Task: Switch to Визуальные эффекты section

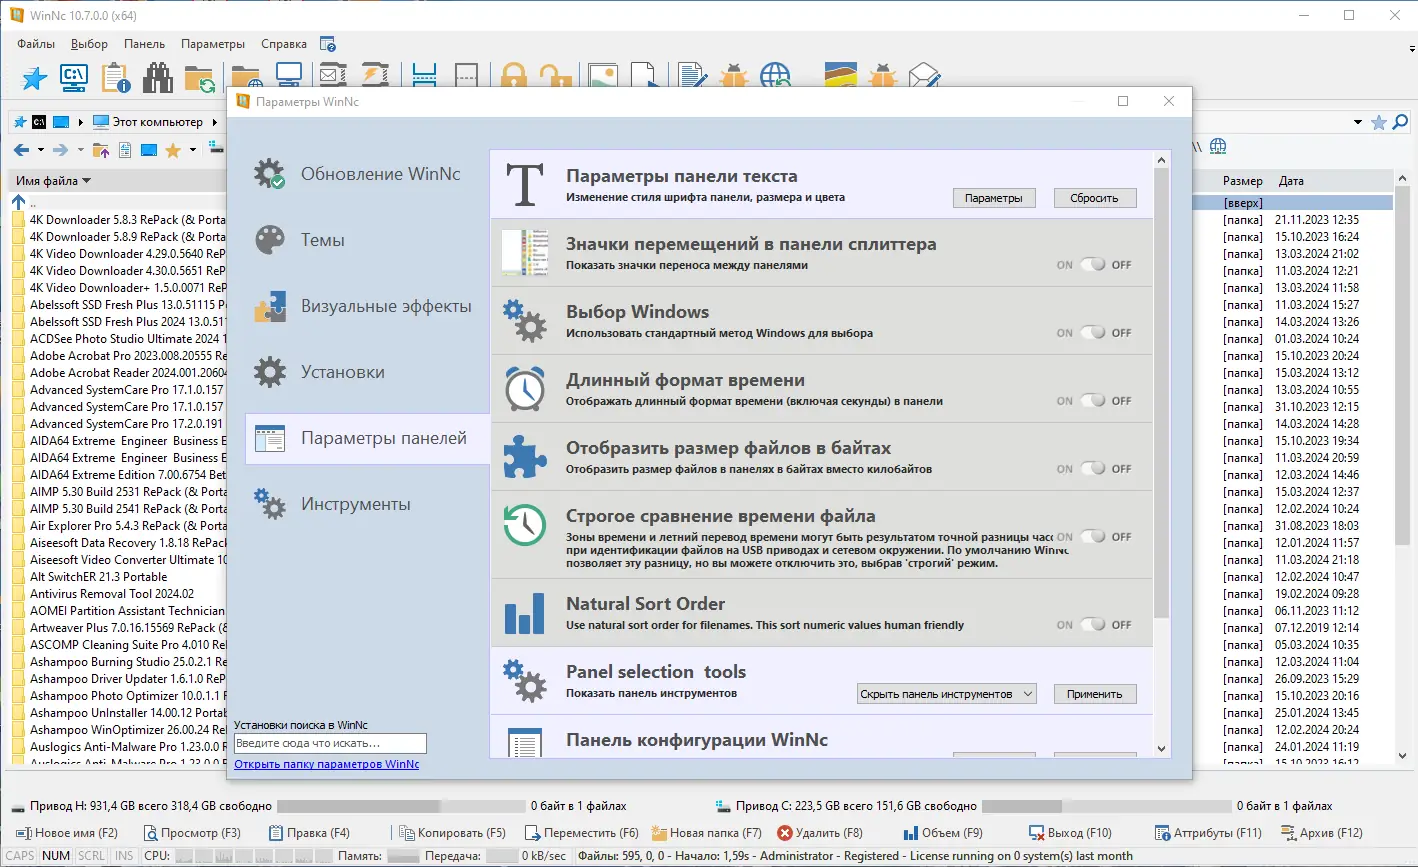Action: (x=367, y=306)
